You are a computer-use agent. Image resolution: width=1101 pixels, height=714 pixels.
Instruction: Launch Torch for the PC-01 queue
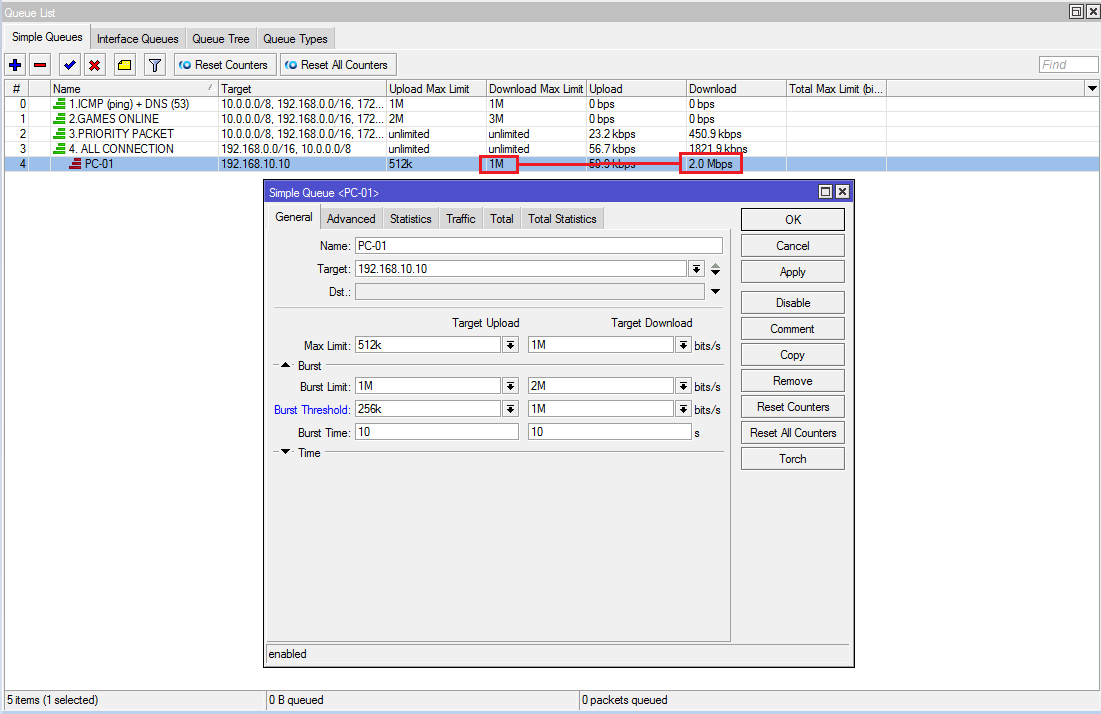click(x=792, y=458)
